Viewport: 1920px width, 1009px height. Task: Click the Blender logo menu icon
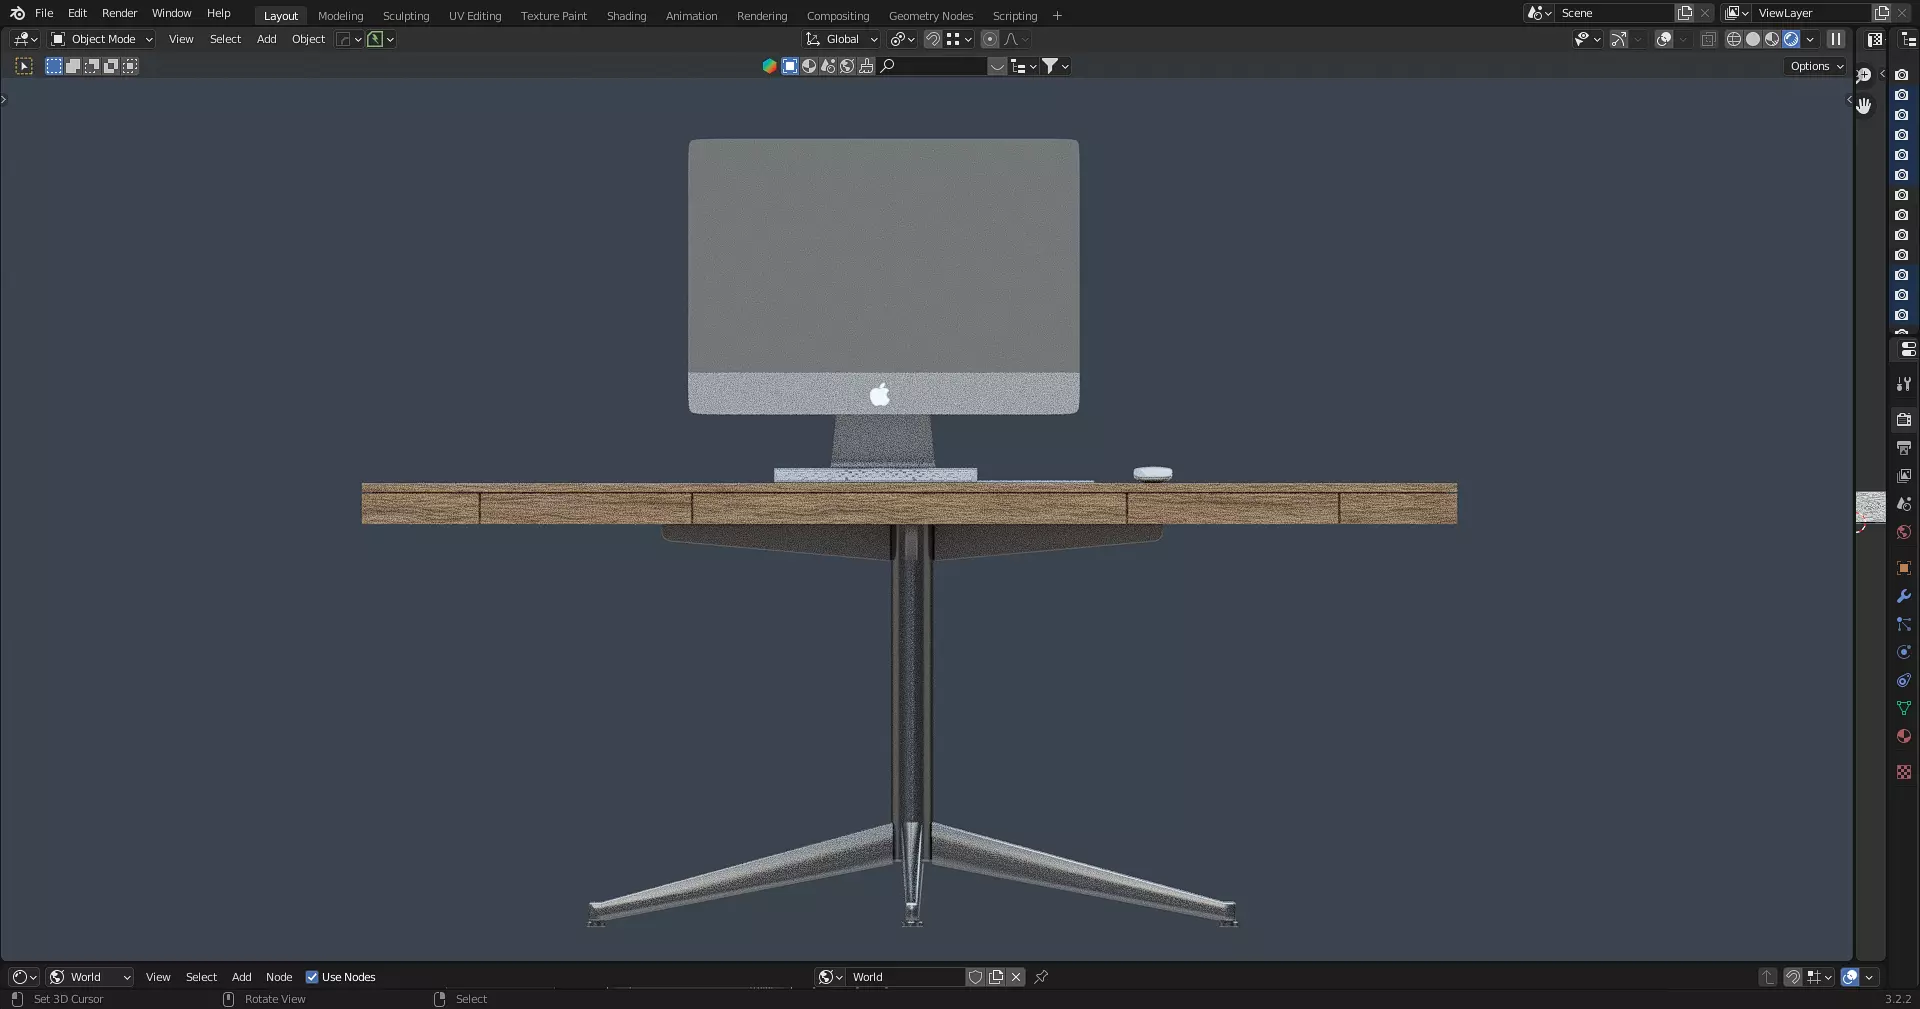point(17,13)
